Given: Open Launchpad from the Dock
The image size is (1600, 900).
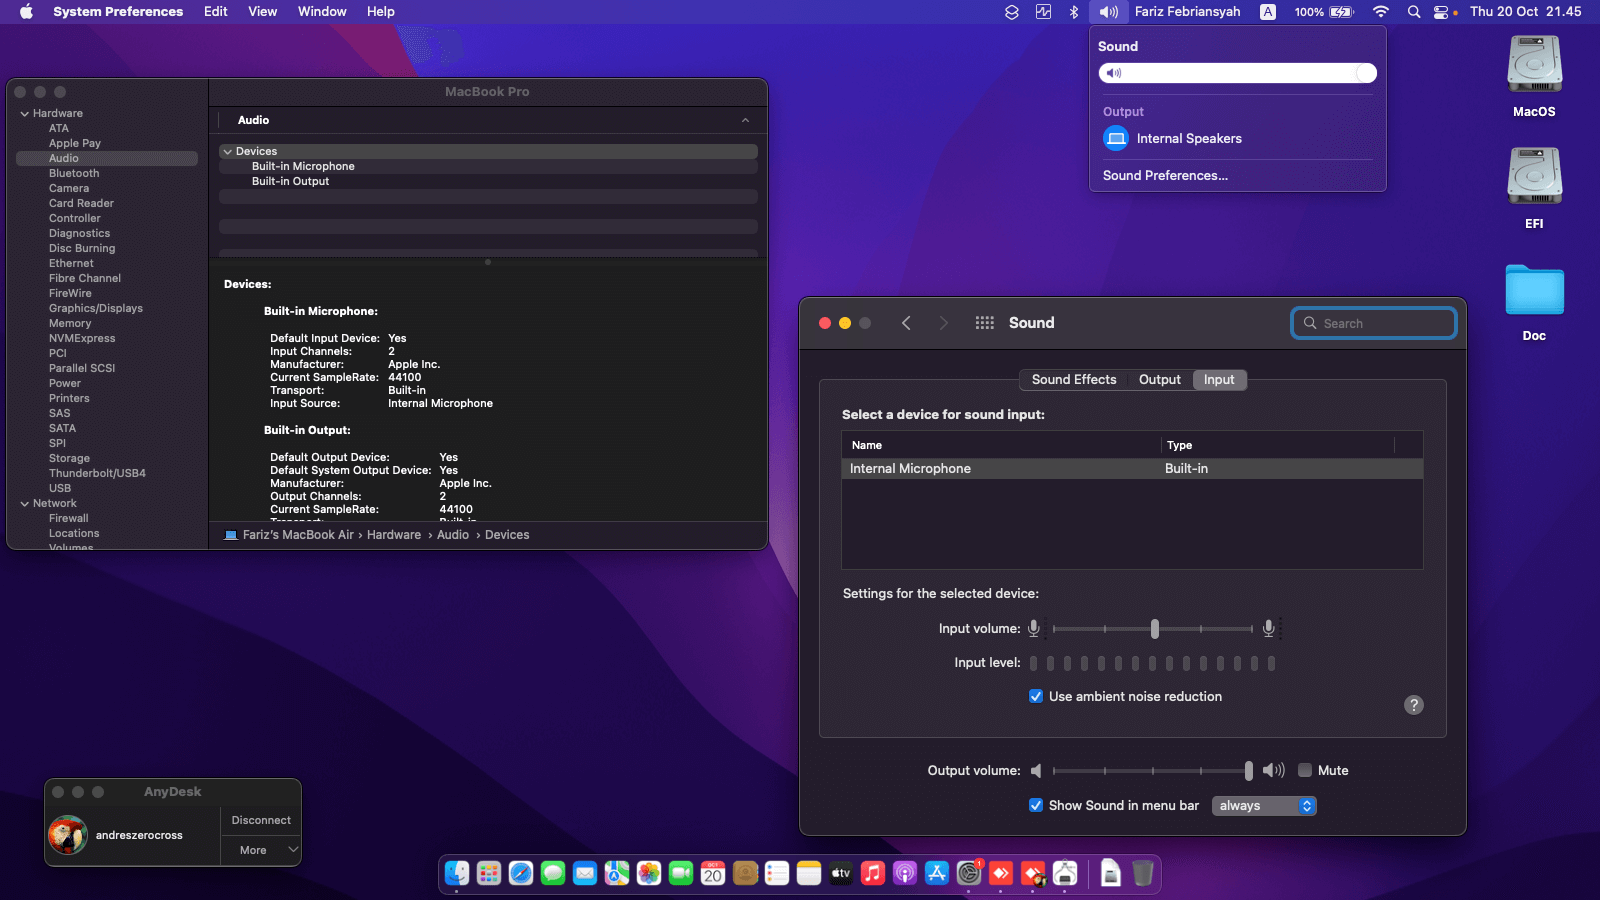Looking at the screenshot, I should point(489,873).
